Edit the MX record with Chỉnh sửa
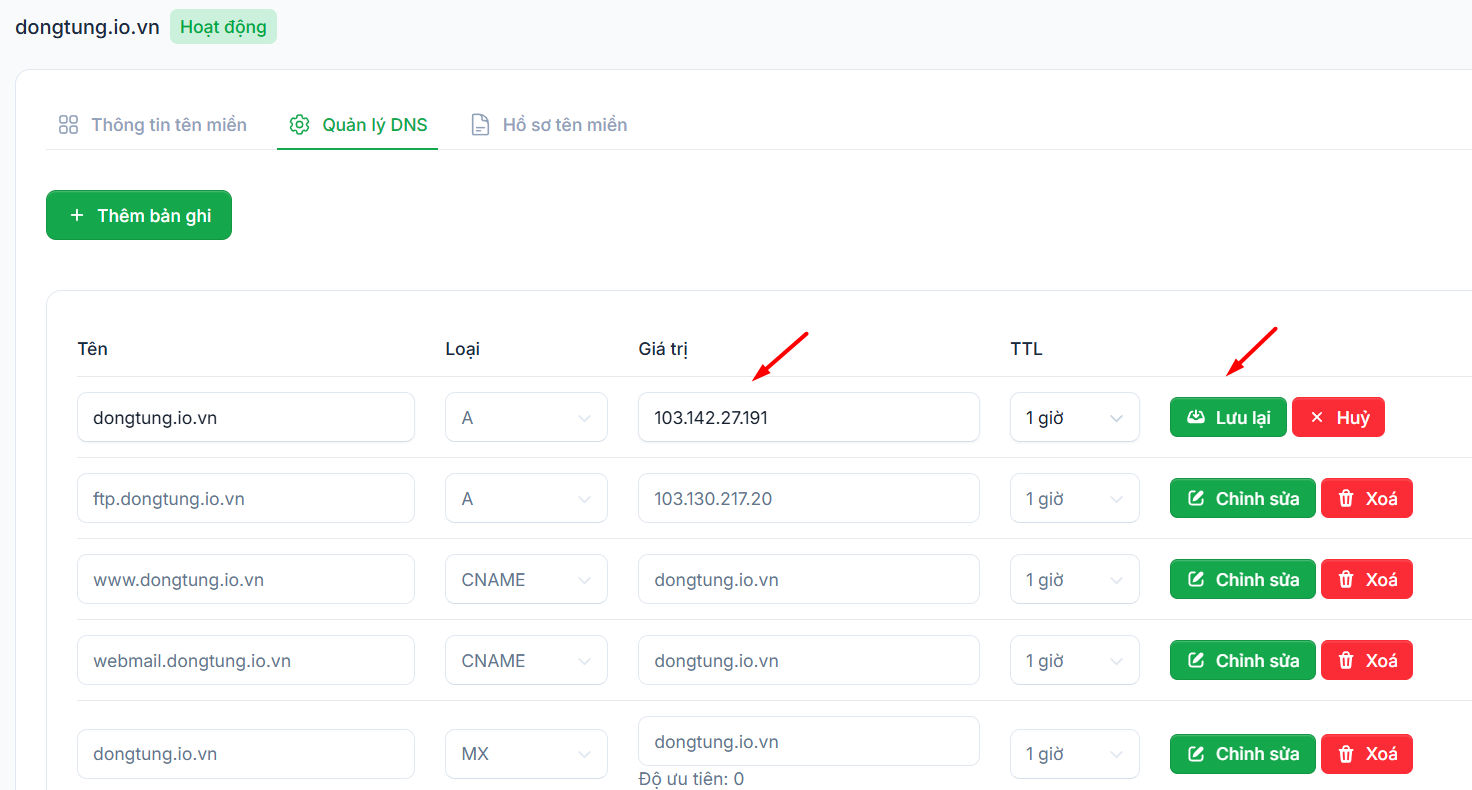1472x790 pixels. click(1243, 753)
